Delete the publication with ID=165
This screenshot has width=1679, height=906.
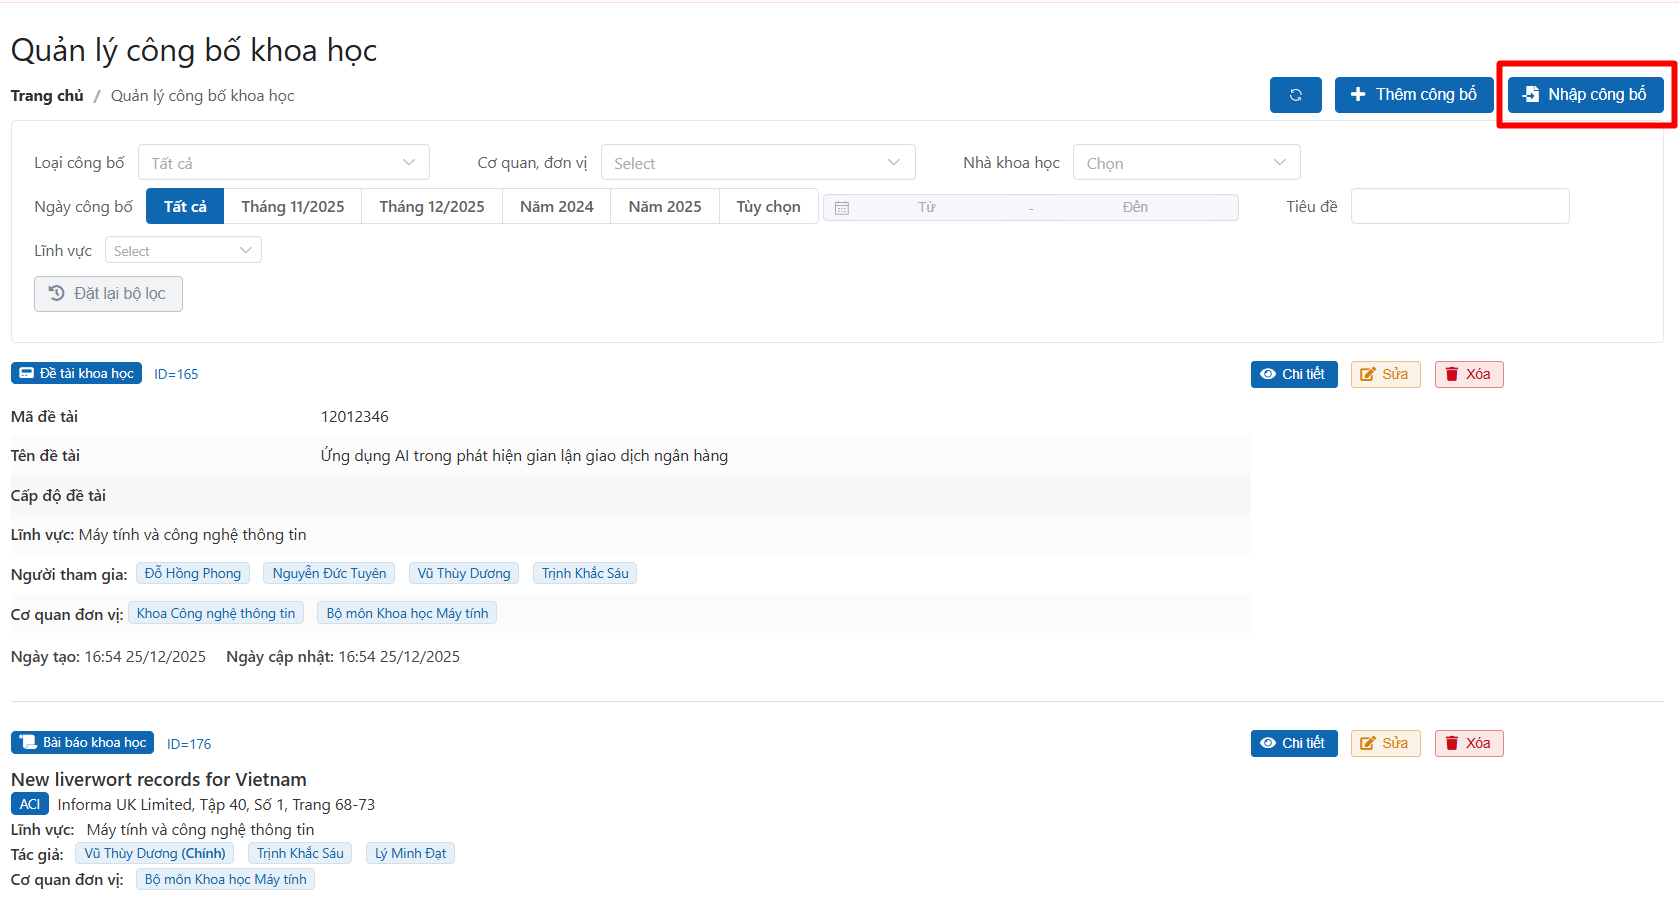pyautogui.click(x=1468, y=375)
